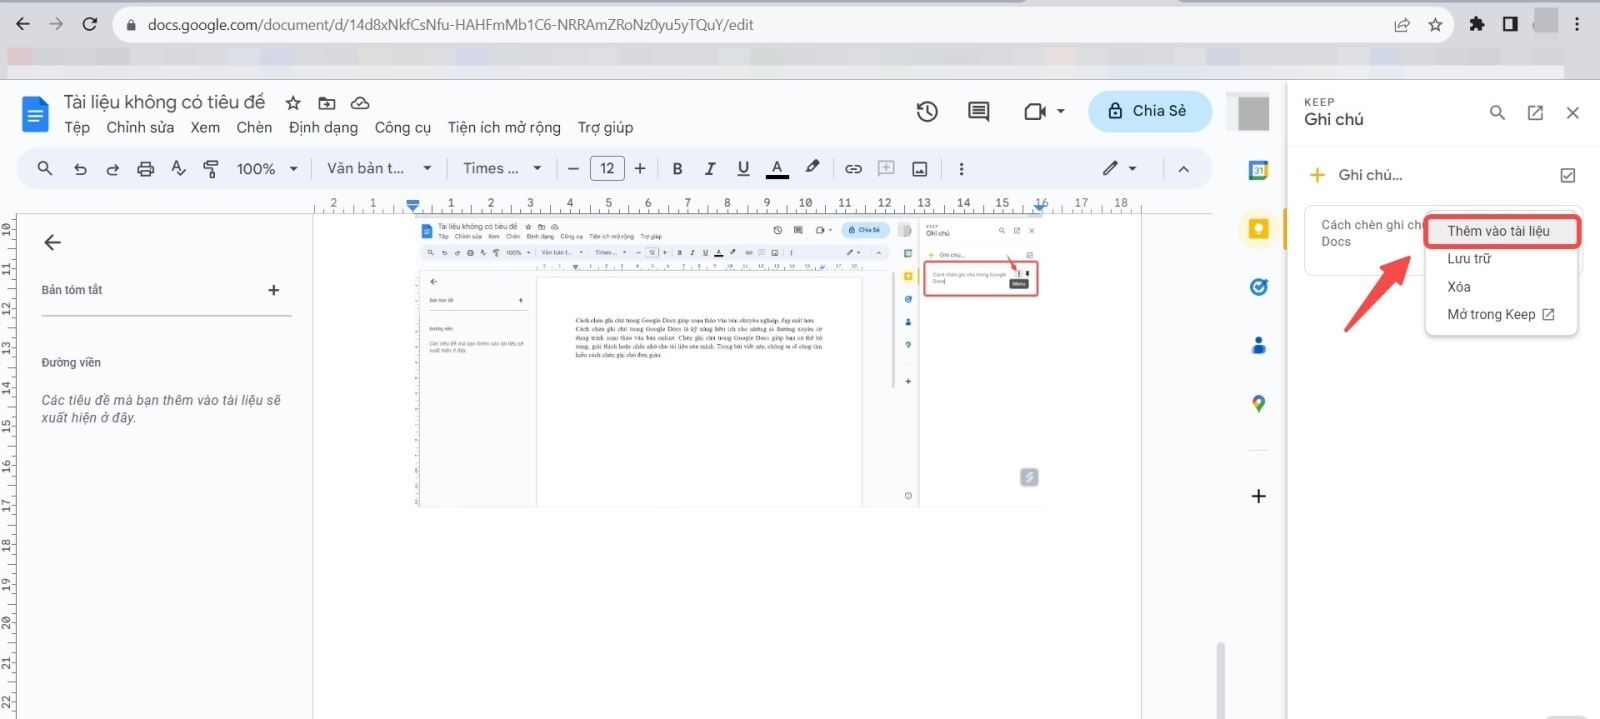Insert an image from the toolbar
1600x719 pixels.
point(920,169)
